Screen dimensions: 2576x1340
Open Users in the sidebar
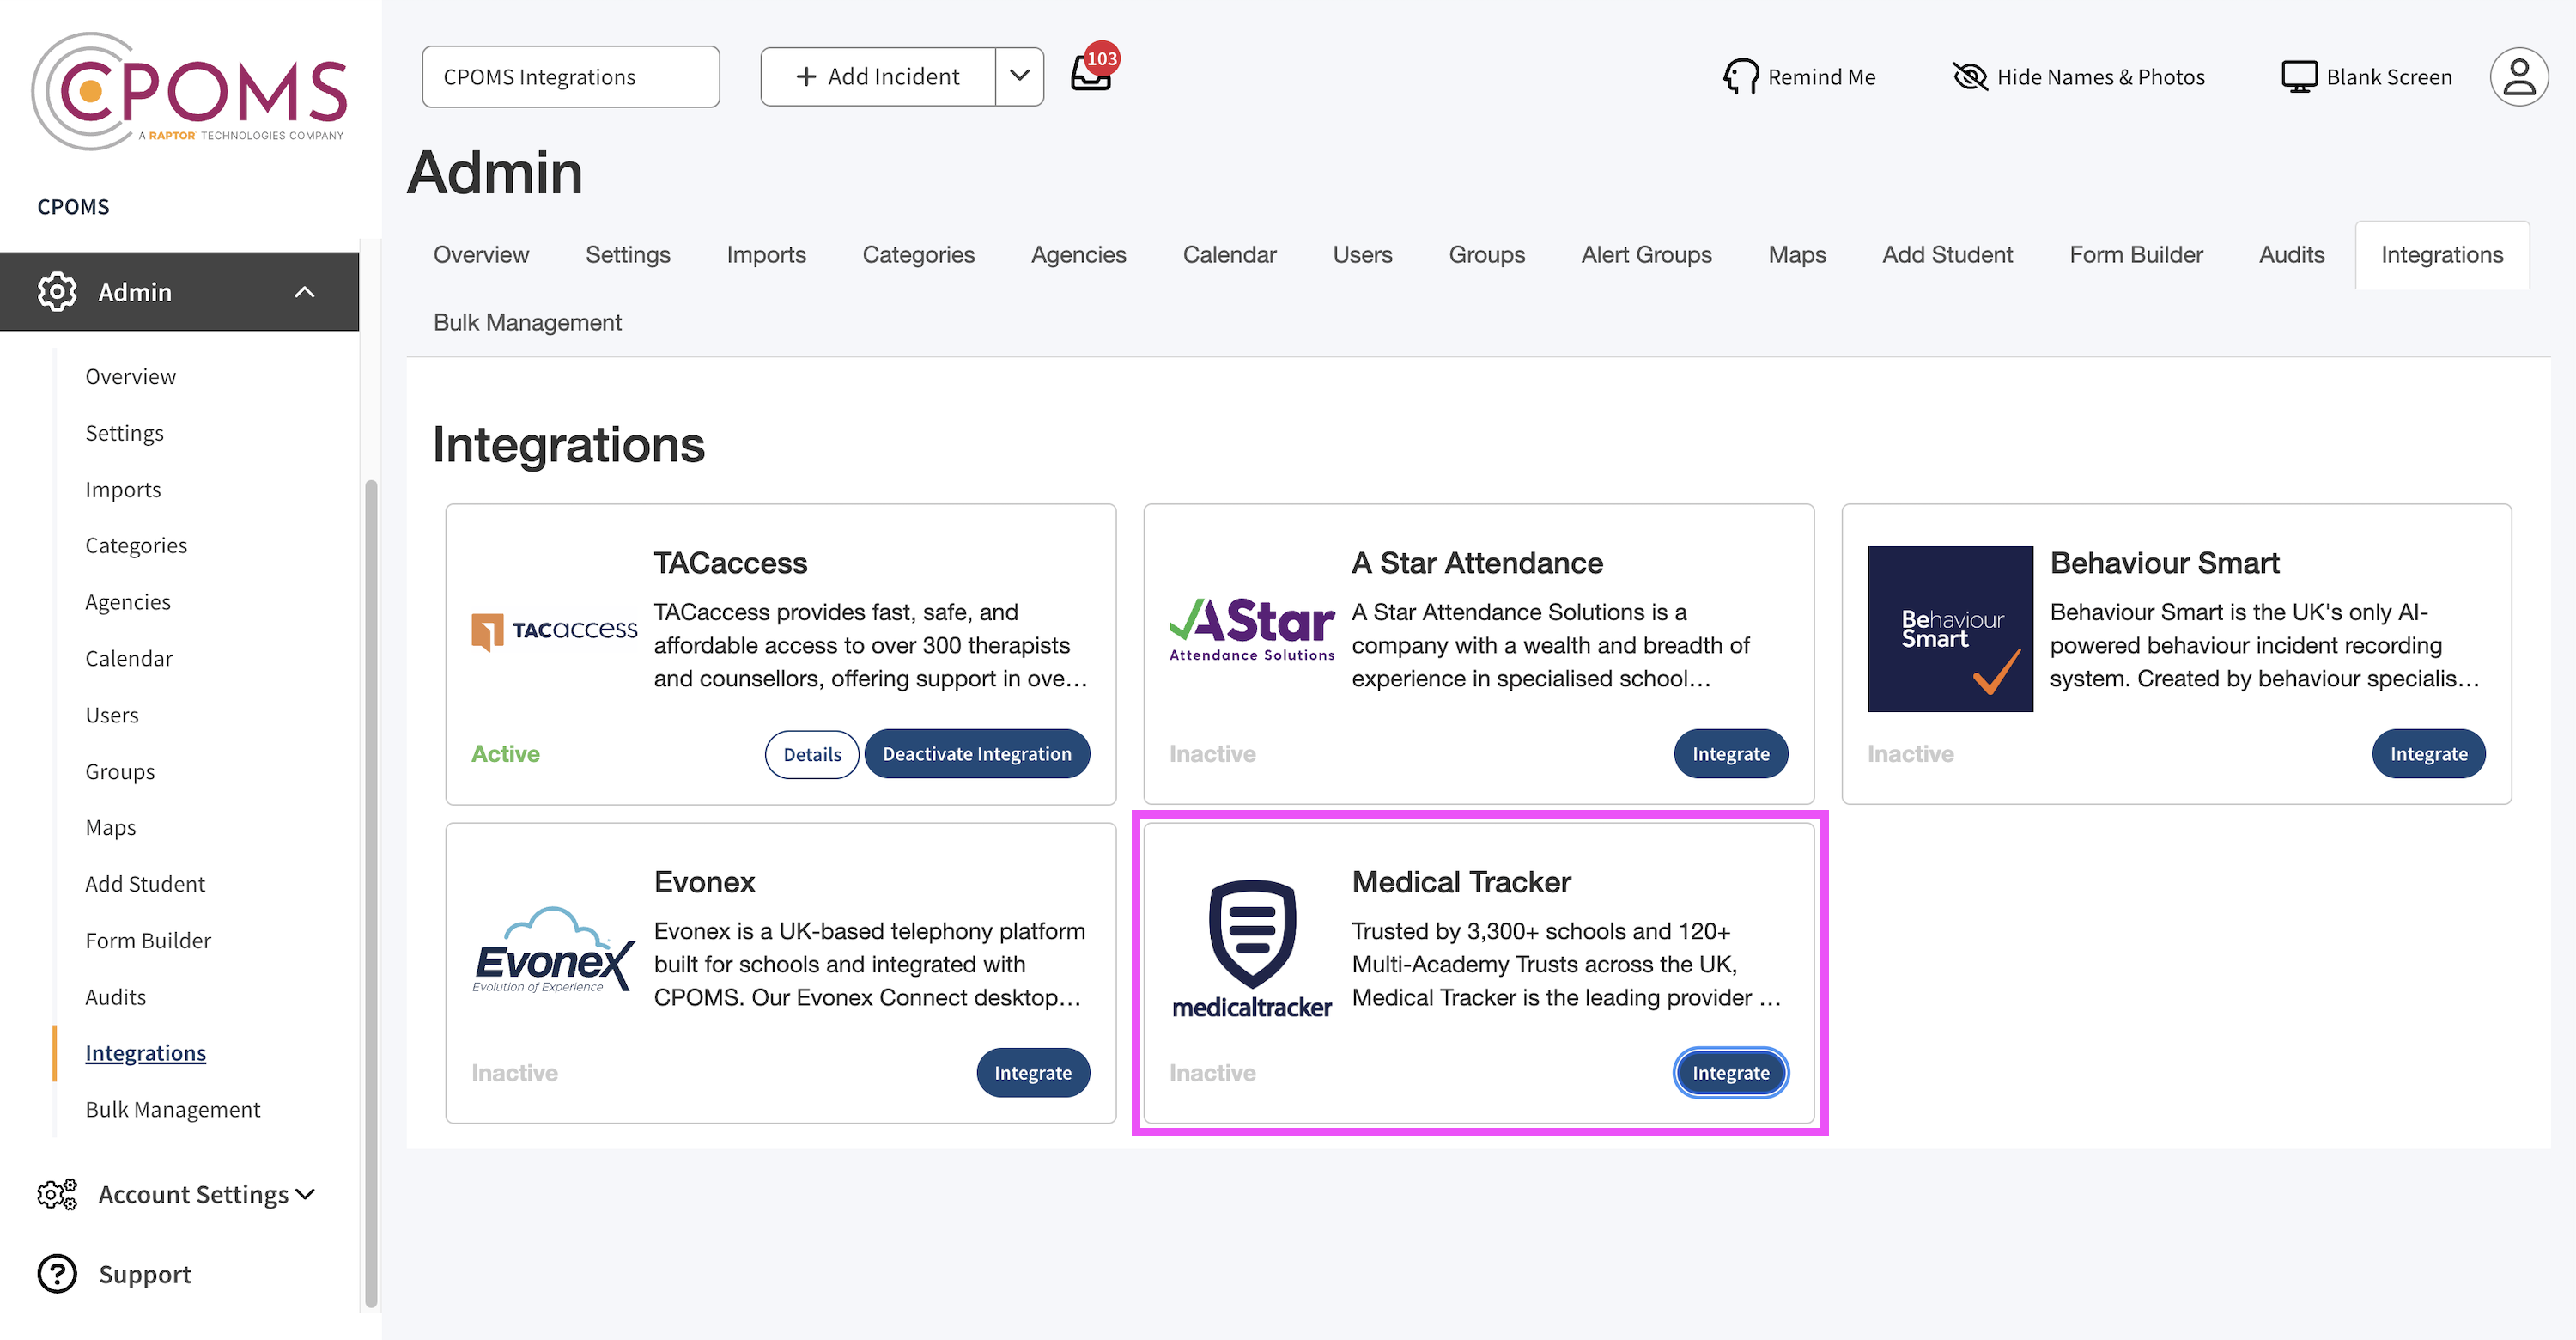(x=112, y=715)
